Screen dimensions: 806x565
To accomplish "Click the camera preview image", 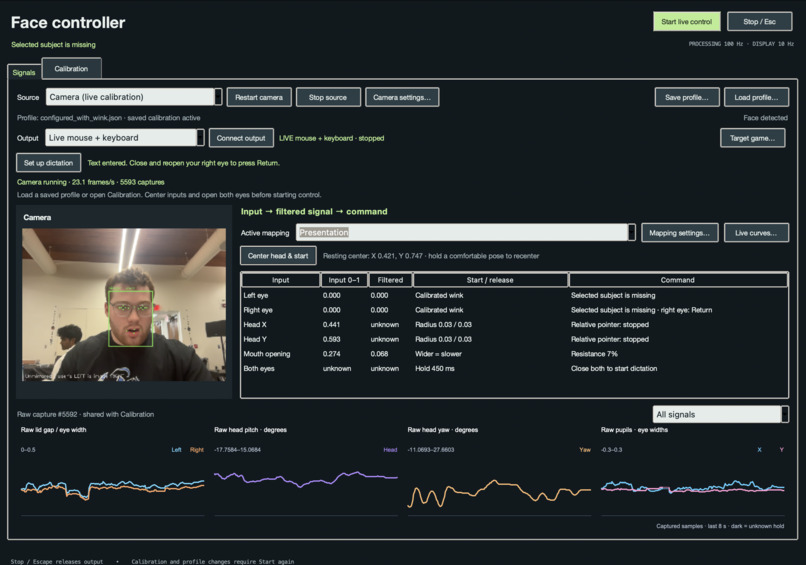I will (124, 304).
